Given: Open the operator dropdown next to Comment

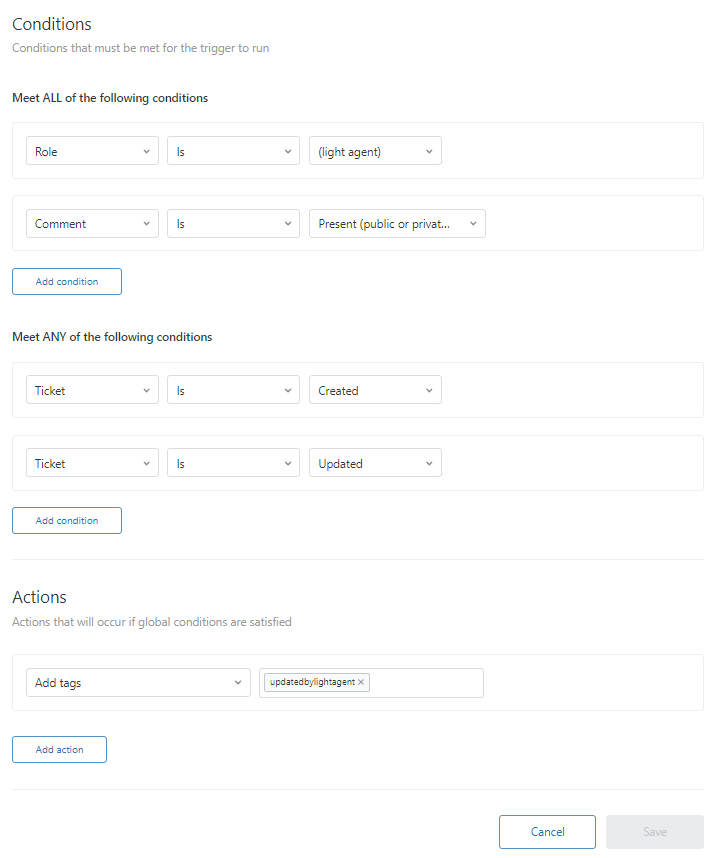Looking at the screenshot, I should pos(234,224).
